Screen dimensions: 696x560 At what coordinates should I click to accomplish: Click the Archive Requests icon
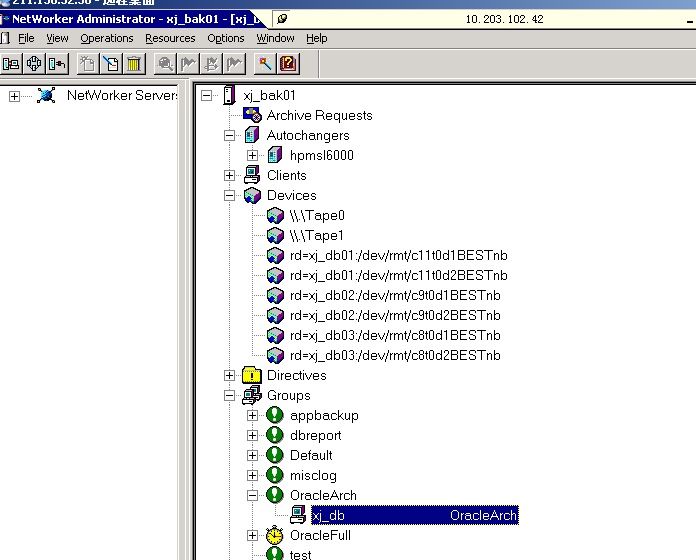(252, 115)
